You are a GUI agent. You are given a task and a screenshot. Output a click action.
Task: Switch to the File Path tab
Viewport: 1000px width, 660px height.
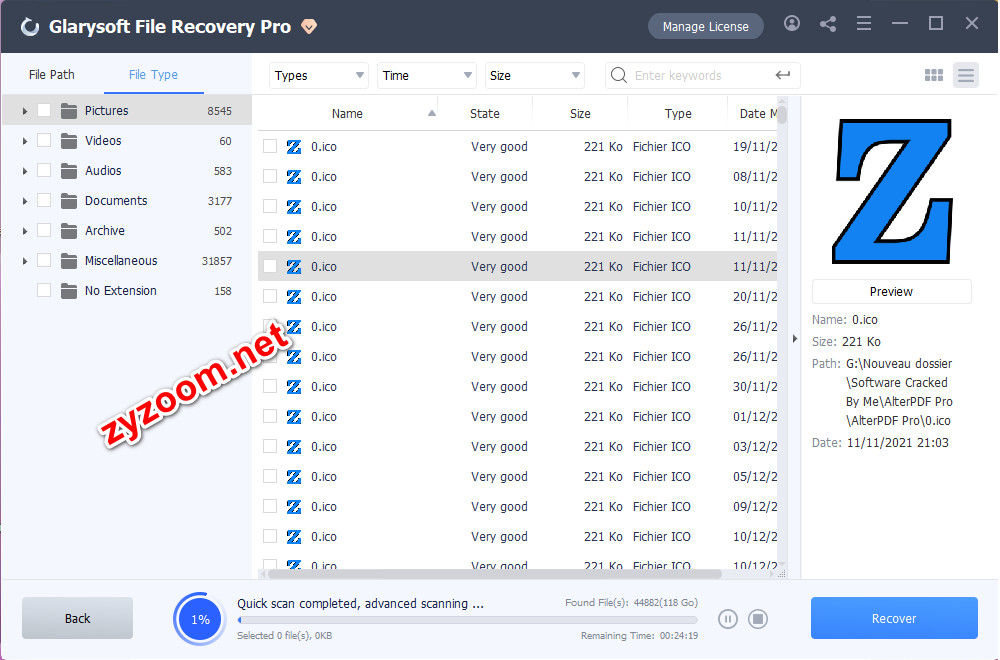click(x=52, y=75)
